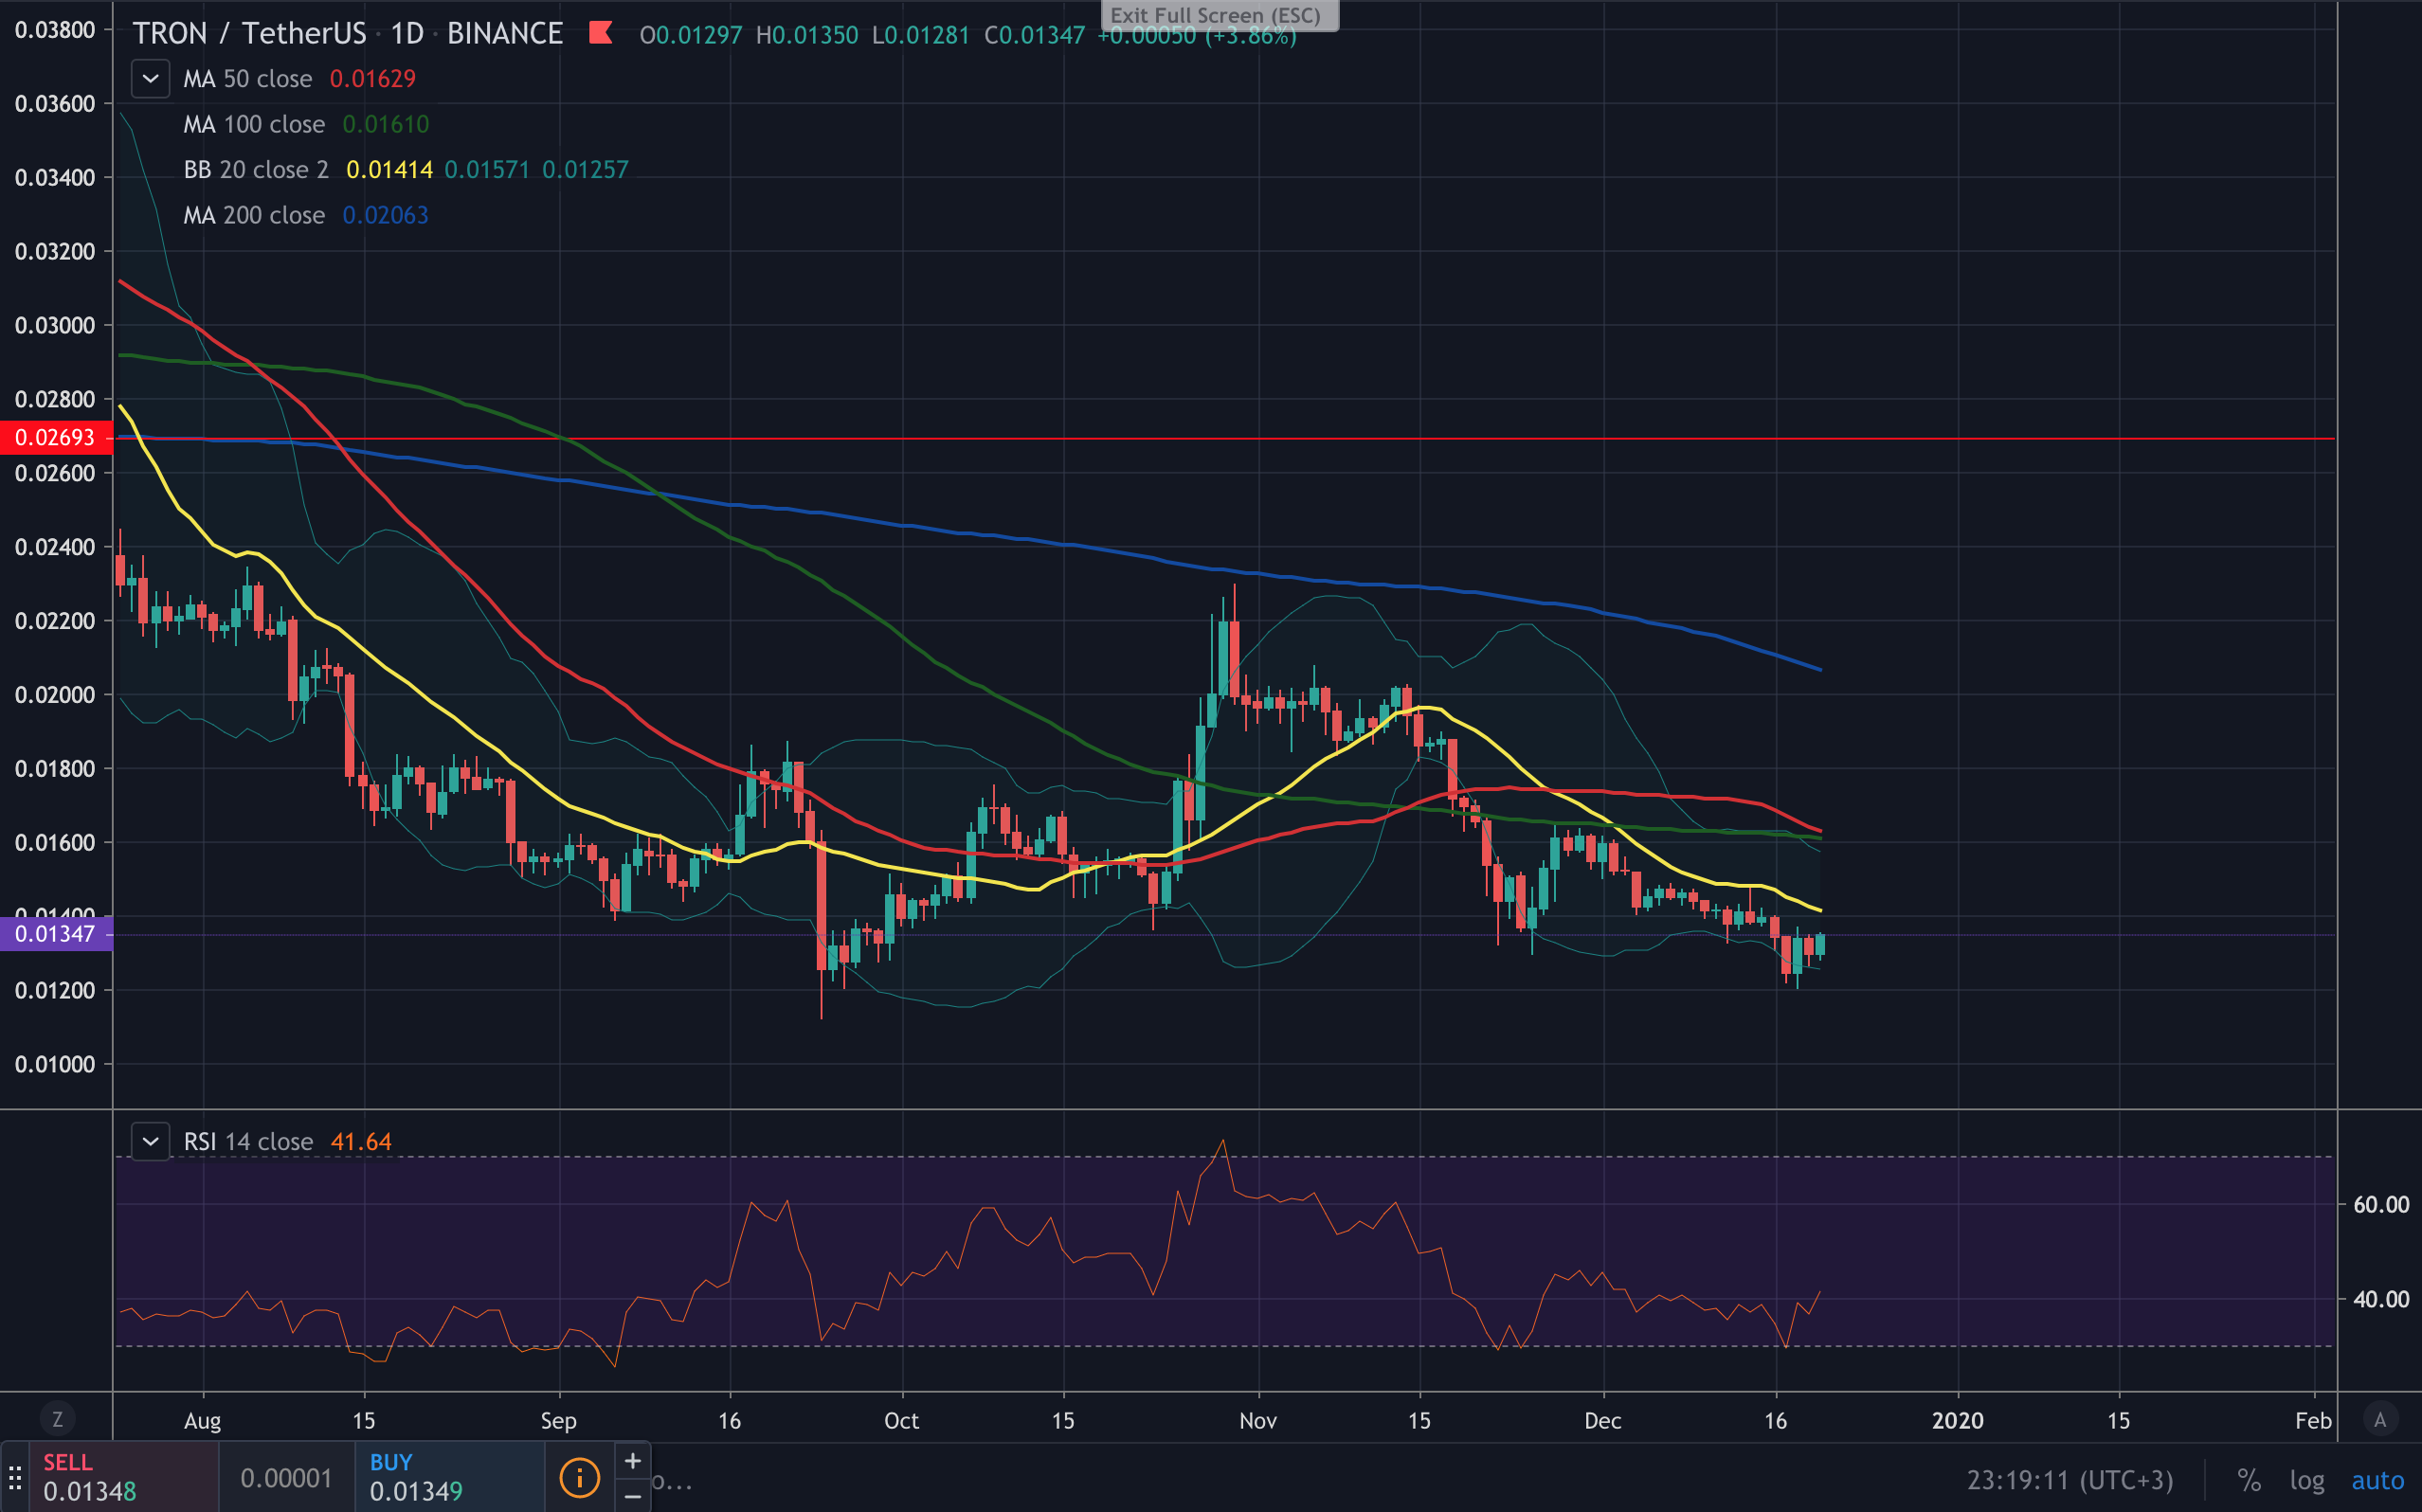2422x1512 pixels.
Task: Click the 0.00001 quantity field
Action: pyautogui.click(x=286, y=1477)
